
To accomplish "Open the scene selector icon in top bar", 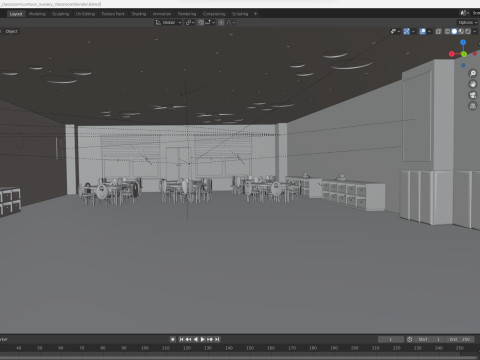I will click(x=464, y=13).
